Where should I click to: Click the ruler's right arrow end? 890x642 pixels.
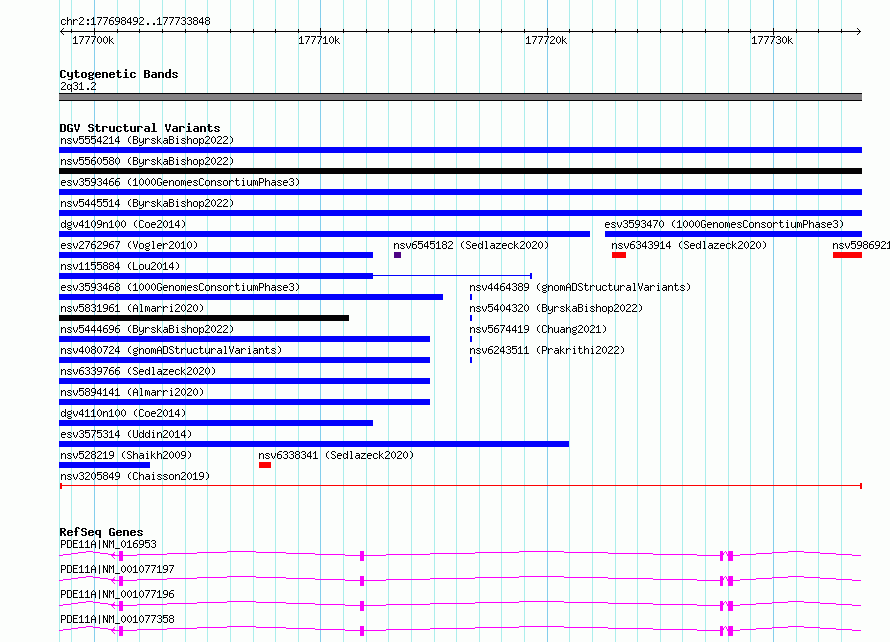(858, 31)
